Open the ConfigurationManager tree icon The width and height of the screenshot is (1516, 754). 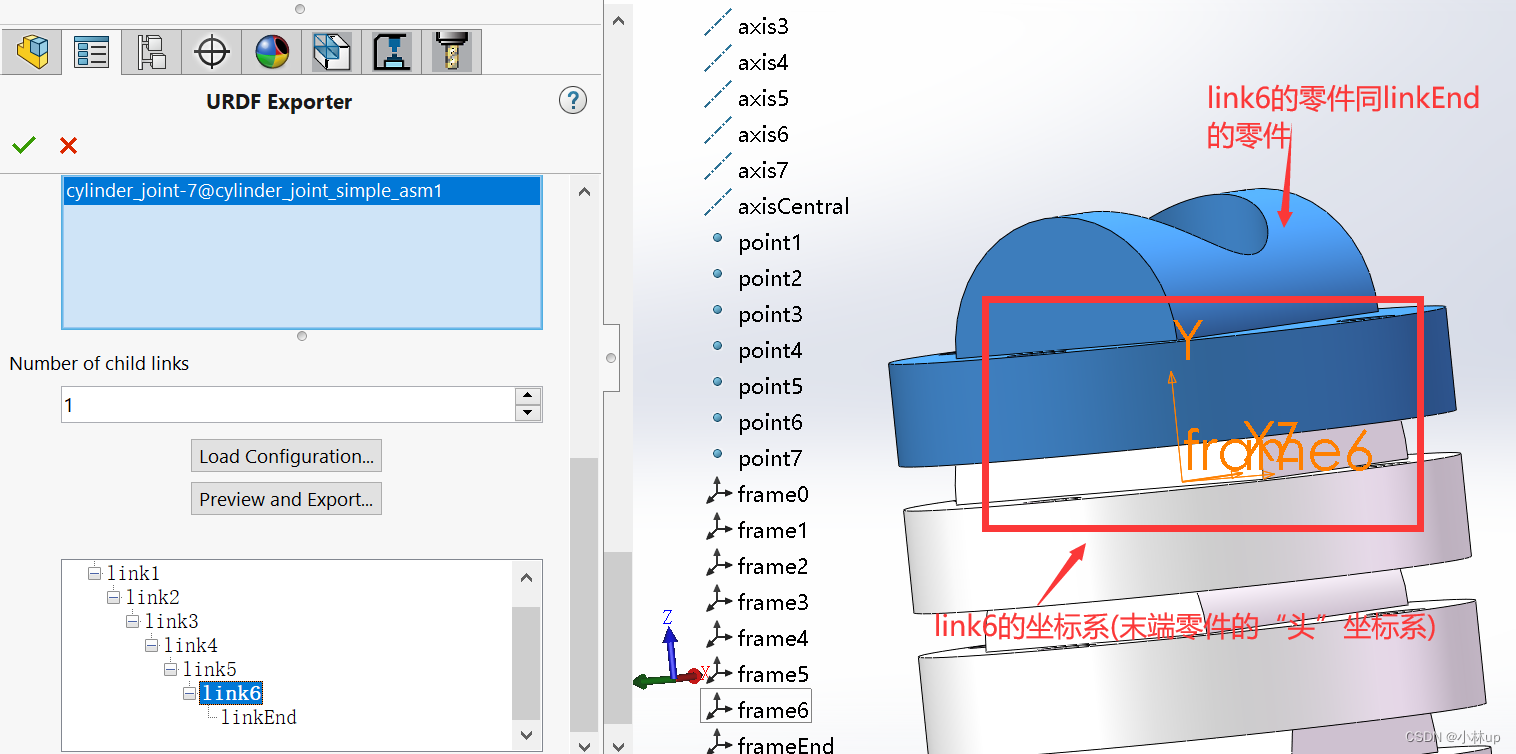click(x=151, y=51)
